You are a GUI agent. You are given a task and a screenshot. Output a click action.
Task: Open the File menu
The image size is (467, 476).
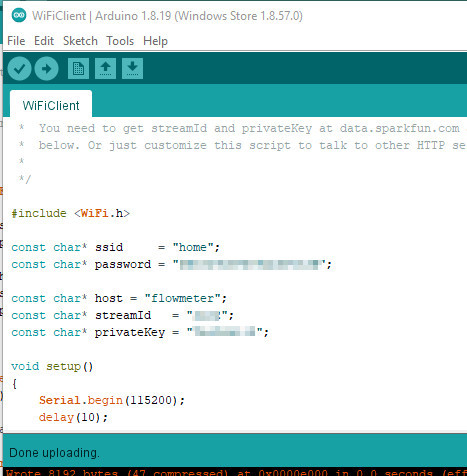click(x=16, y=41)
